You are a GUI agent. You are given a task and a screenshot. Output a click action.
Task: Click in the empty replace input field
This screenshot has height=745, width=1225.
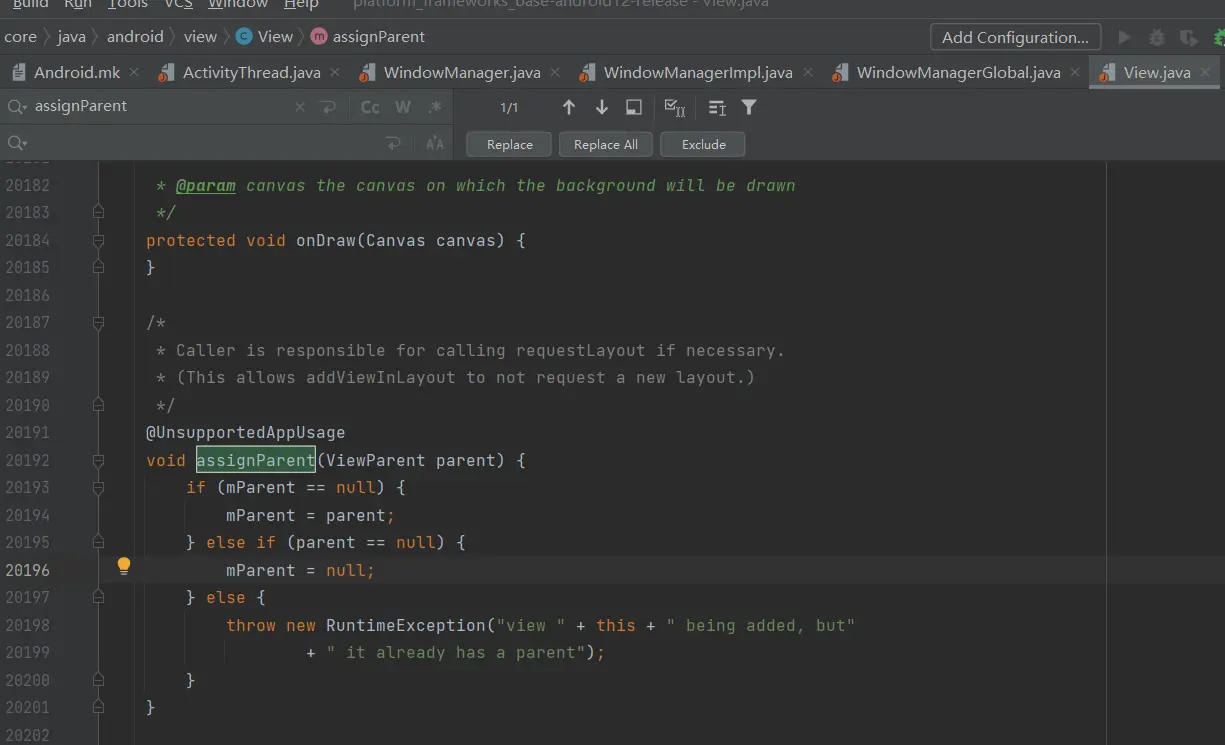(200, 144)
